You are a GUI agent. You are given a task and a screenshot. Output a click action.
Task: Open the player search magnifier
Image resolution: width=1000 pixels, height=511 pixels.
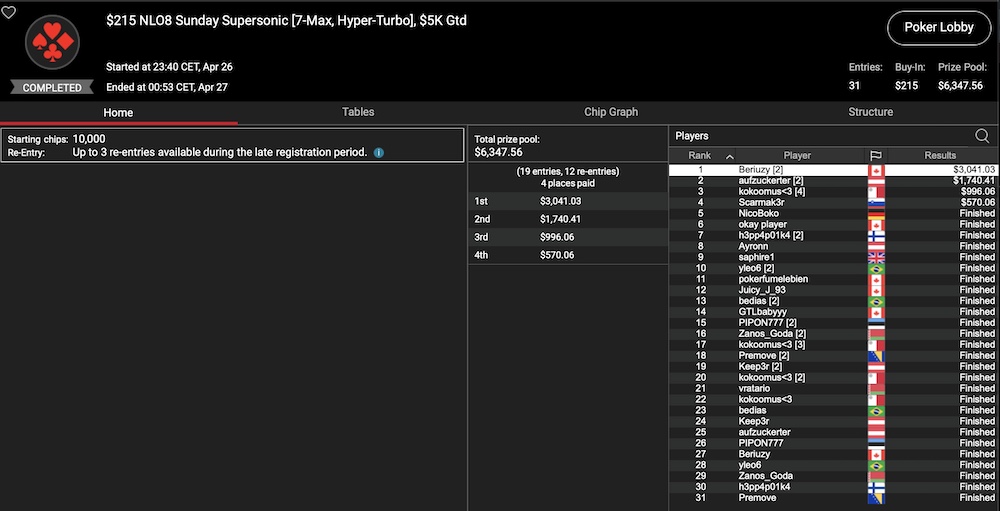[982, 136]
